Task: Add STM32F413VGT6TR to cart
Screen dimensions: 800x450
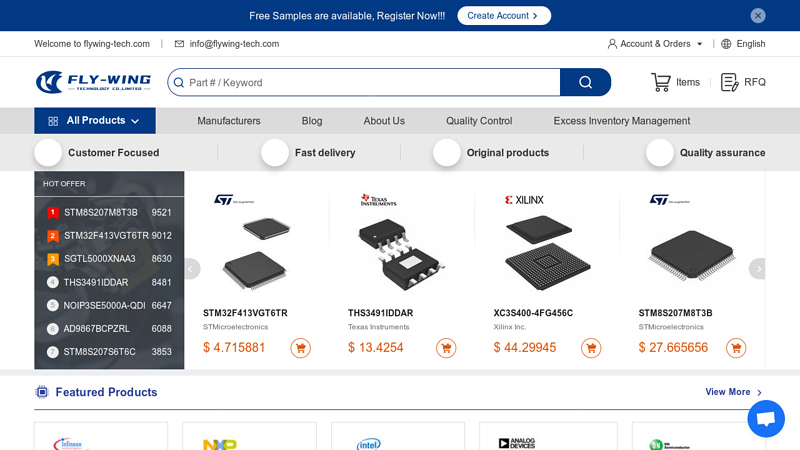Action: [301, 348]
